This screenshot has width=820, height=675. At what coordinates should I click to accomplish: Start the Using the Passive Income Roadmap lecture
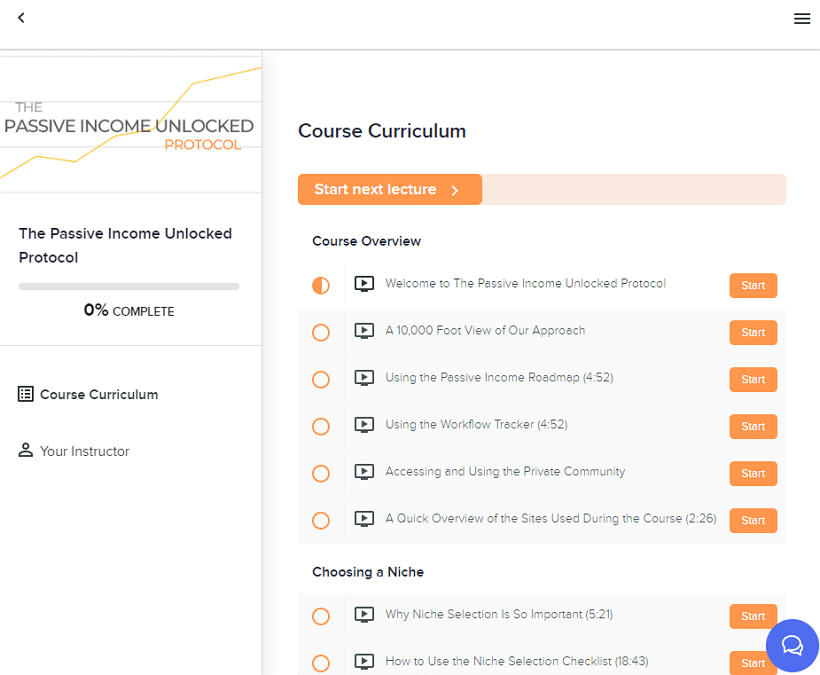753,380
